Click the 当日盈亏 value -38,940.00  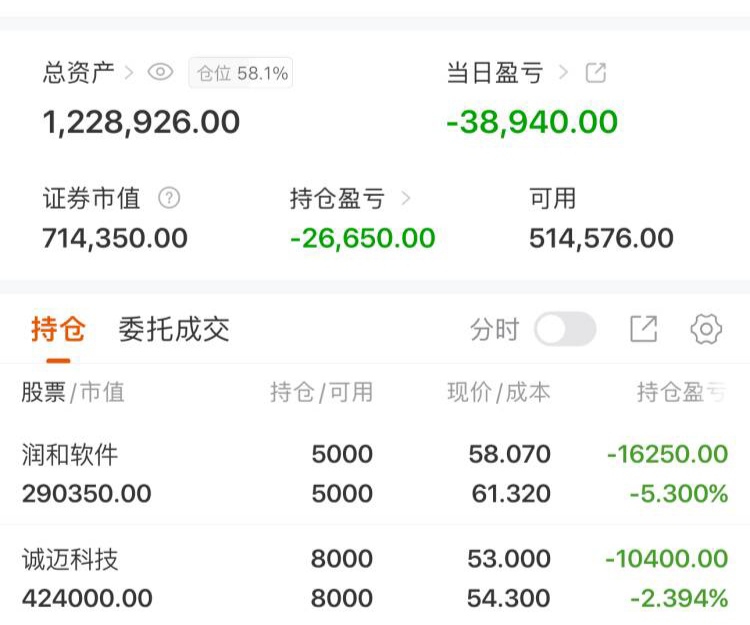click(532, 122)
